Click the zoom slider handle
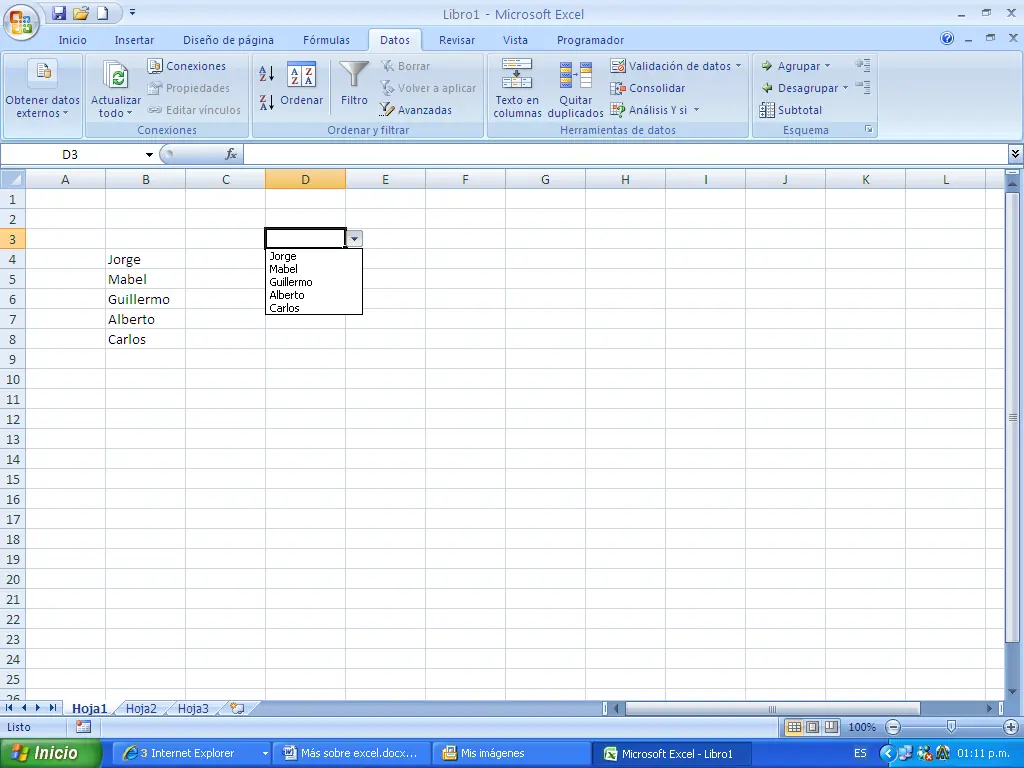The height and width of the screenshot is (768, 1024). point(952,727)
